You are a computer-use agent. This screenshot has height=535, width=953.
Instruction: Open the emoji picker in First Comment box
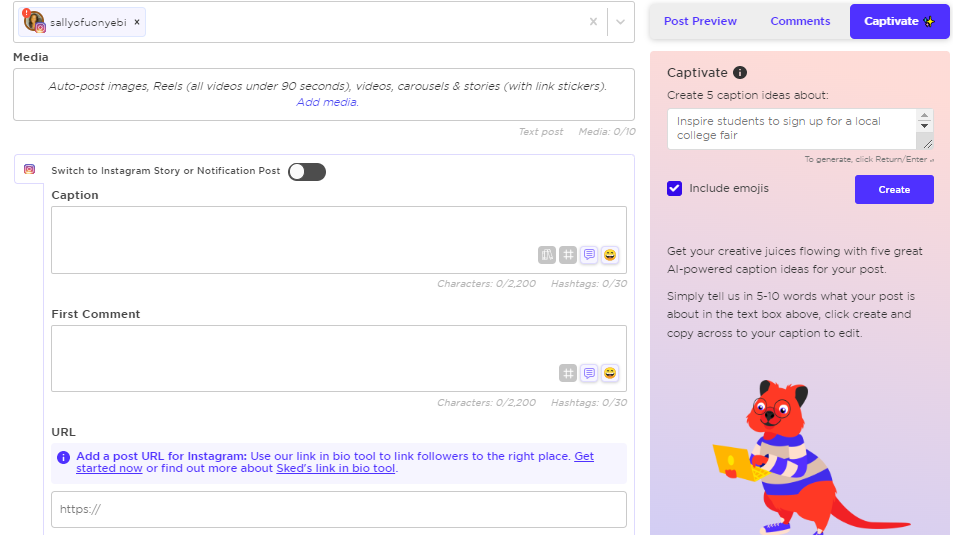pyautogui.click(x=610, y=373)
